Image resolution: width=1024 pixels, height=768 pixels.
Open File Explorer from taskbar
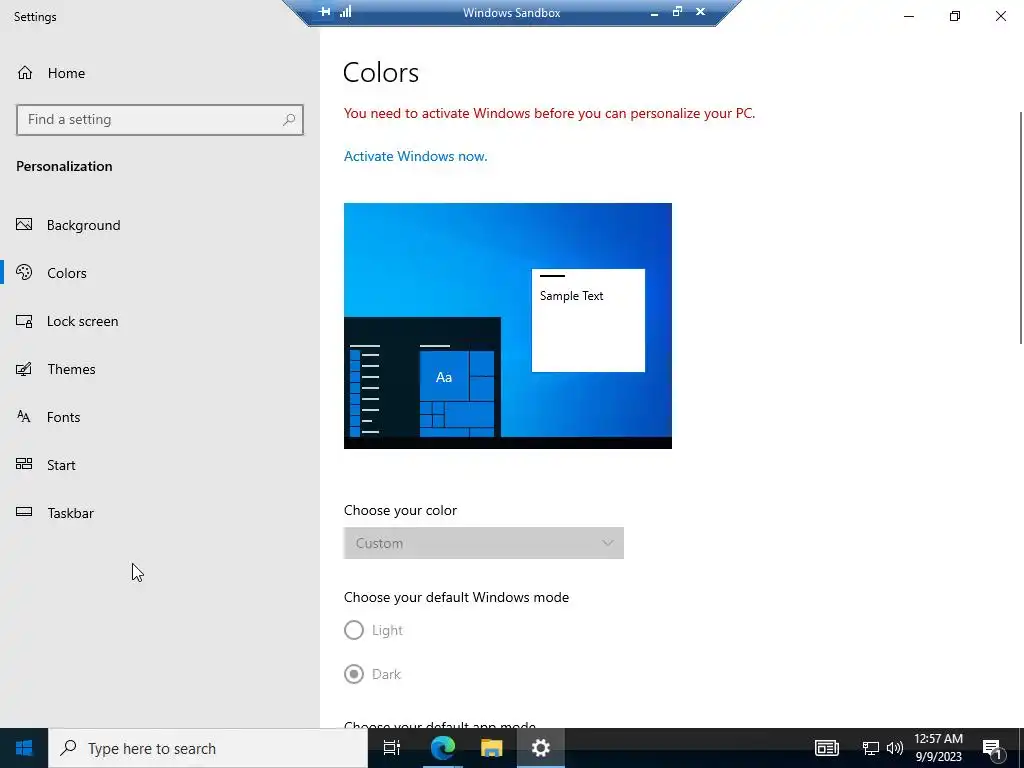(x=492, y=748)
